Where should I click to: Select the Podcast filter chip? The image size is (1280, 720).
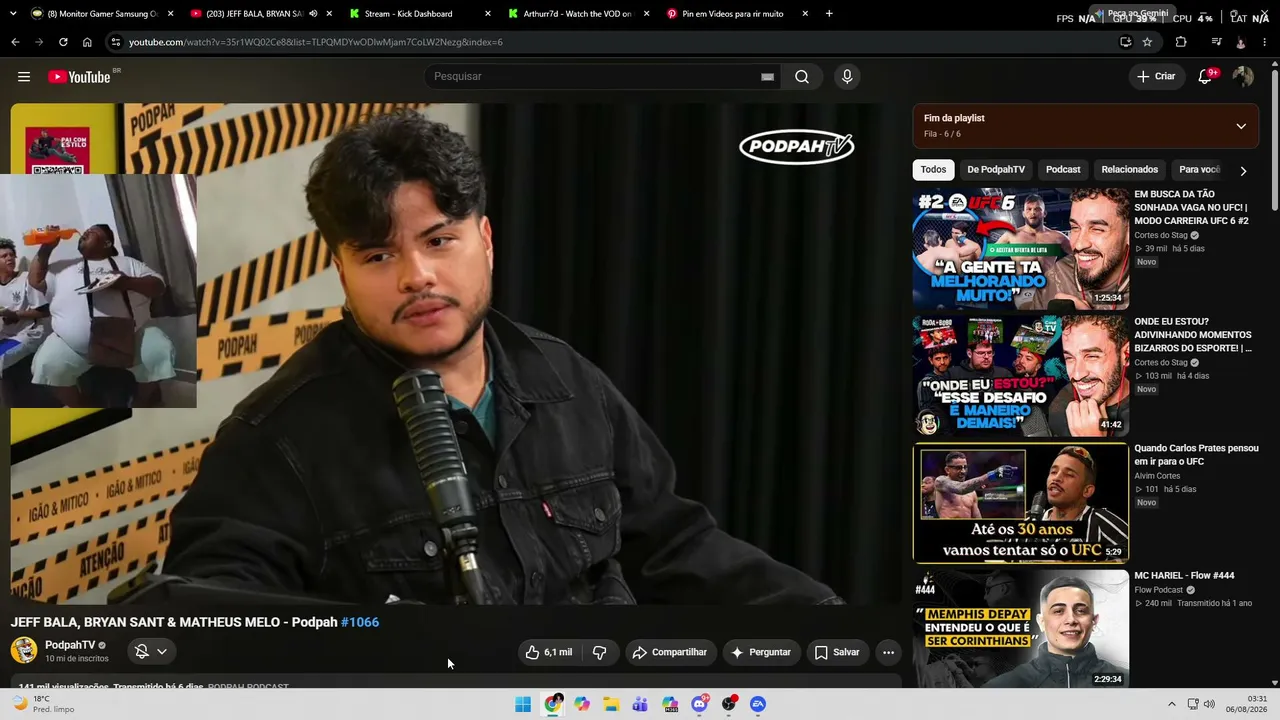point(1063,170)
